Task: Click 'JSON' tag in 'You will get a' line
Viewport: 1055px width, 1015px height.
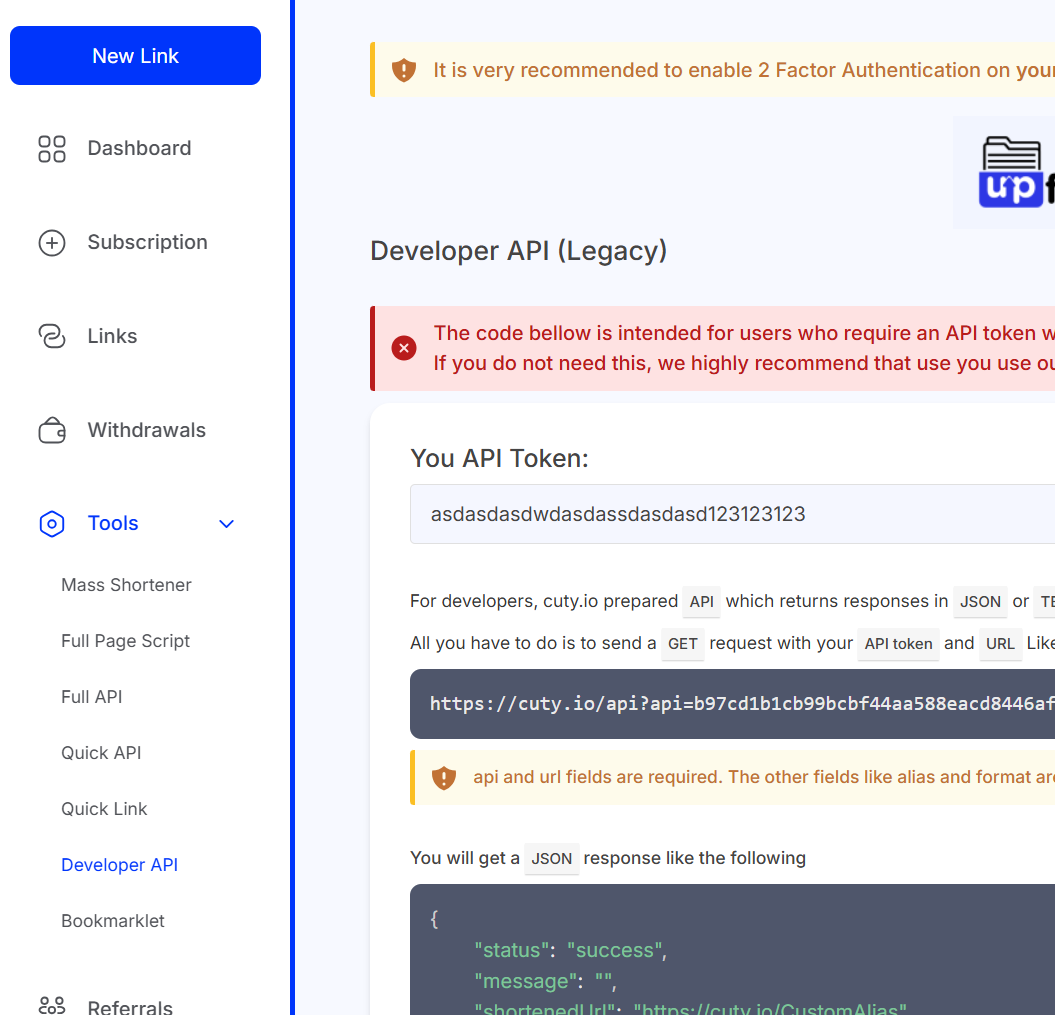Action: tap(552, 858)
